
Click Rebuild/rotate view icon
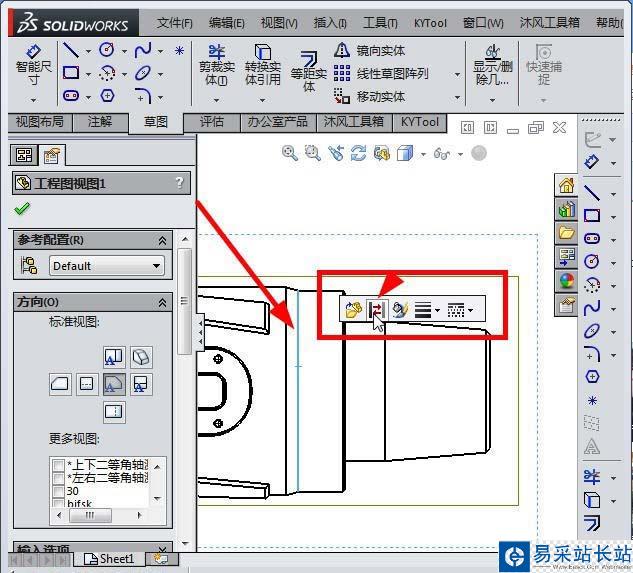tap(358, 153)
